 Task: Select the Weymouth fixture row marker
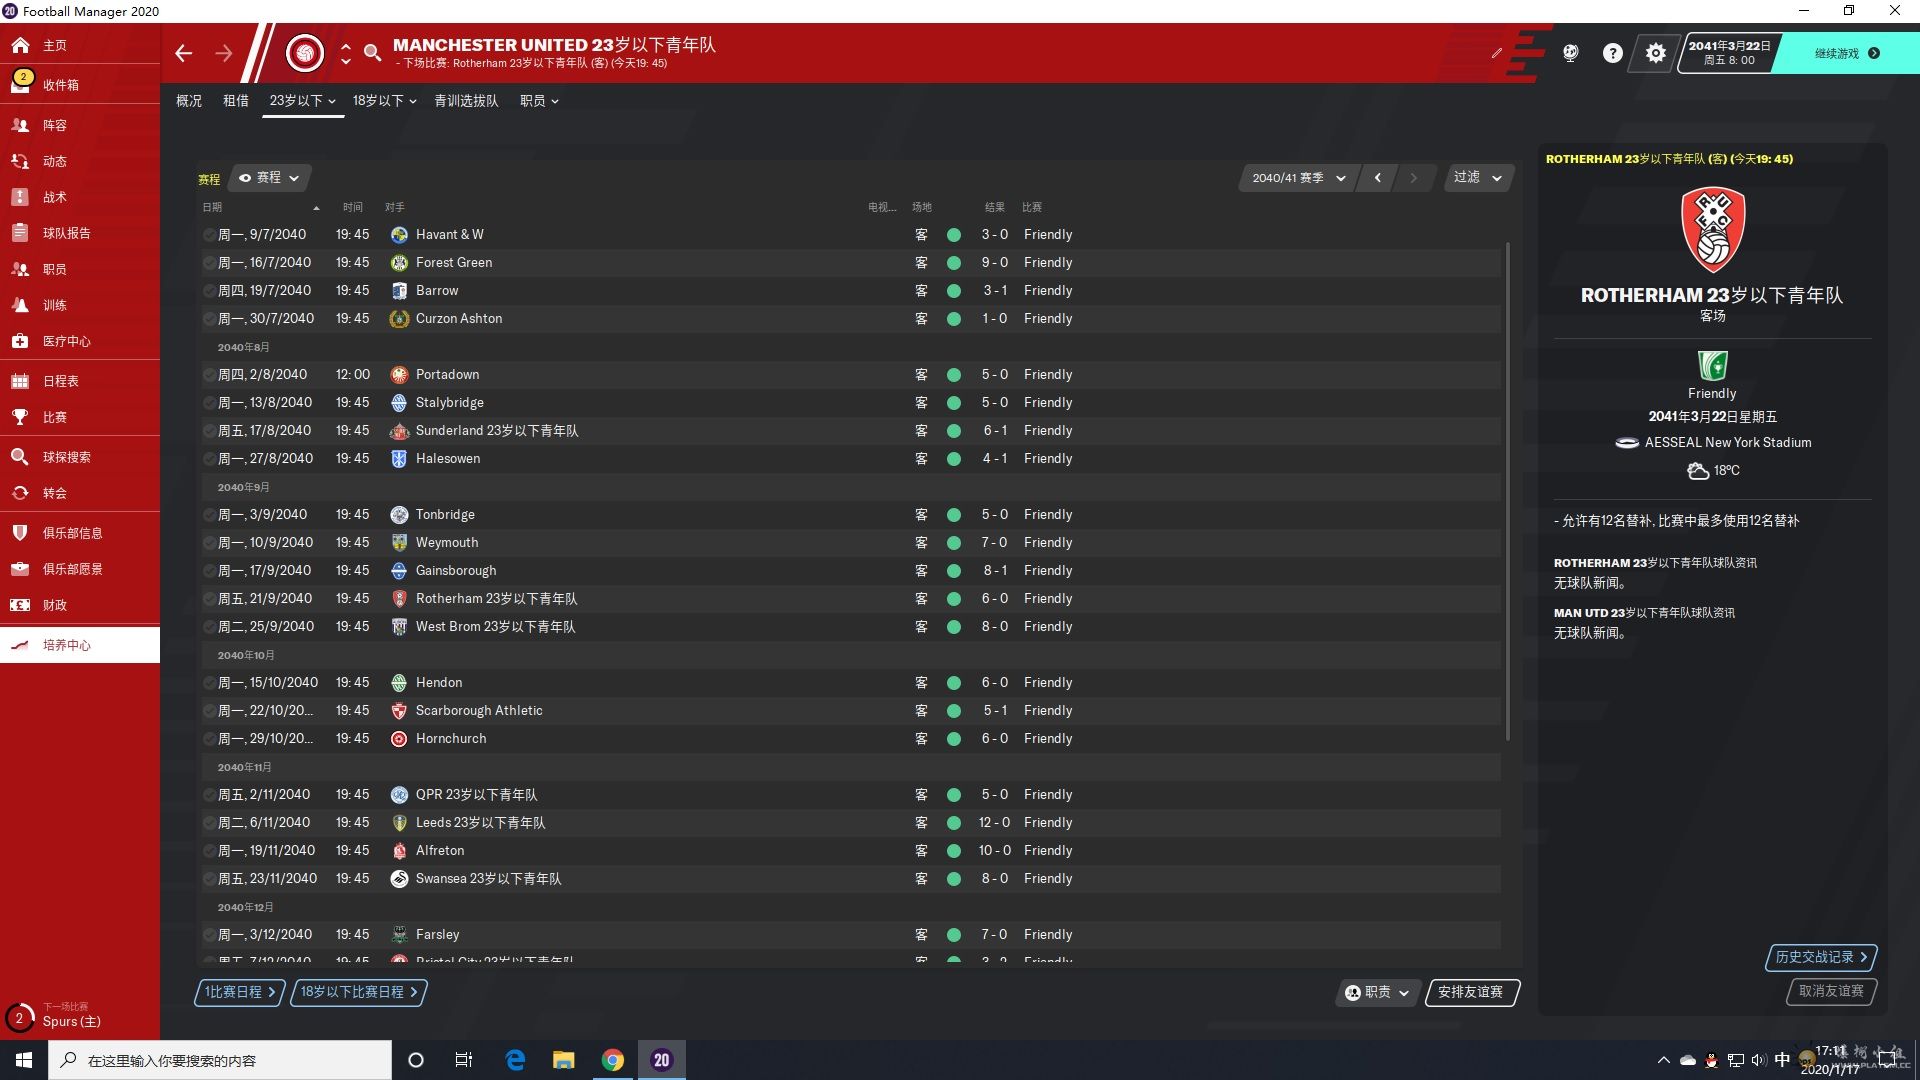[209, 543]
